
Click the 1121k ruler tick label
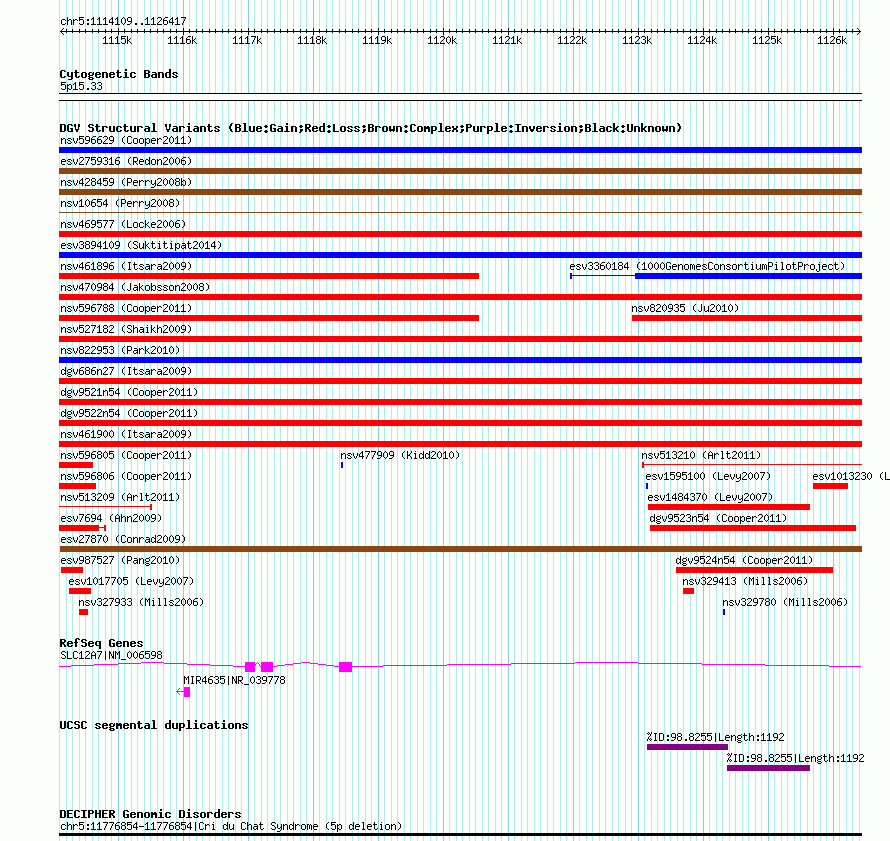click(507, 40)
